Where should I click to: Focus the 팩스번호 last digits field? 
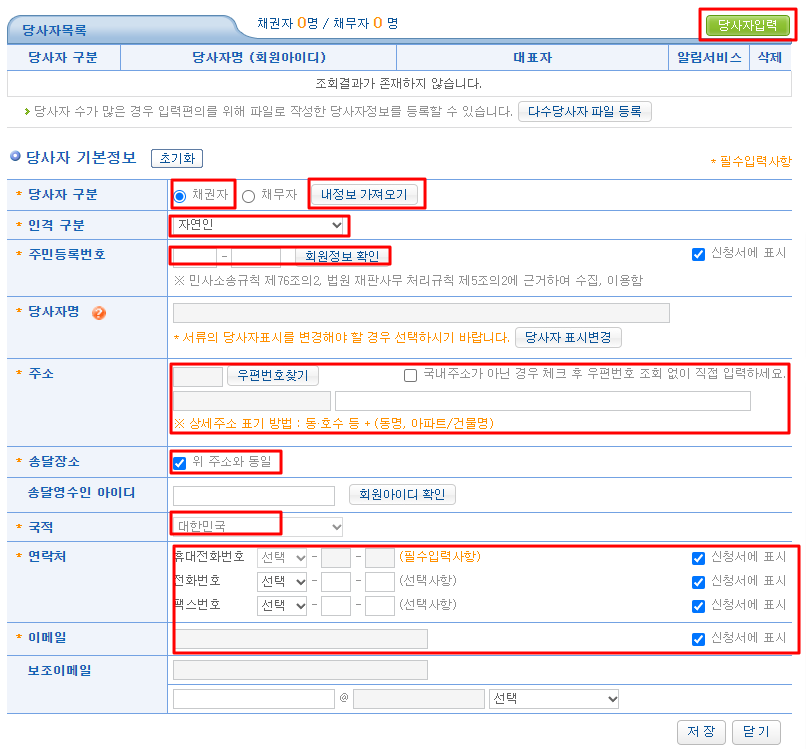pos(380,606)
